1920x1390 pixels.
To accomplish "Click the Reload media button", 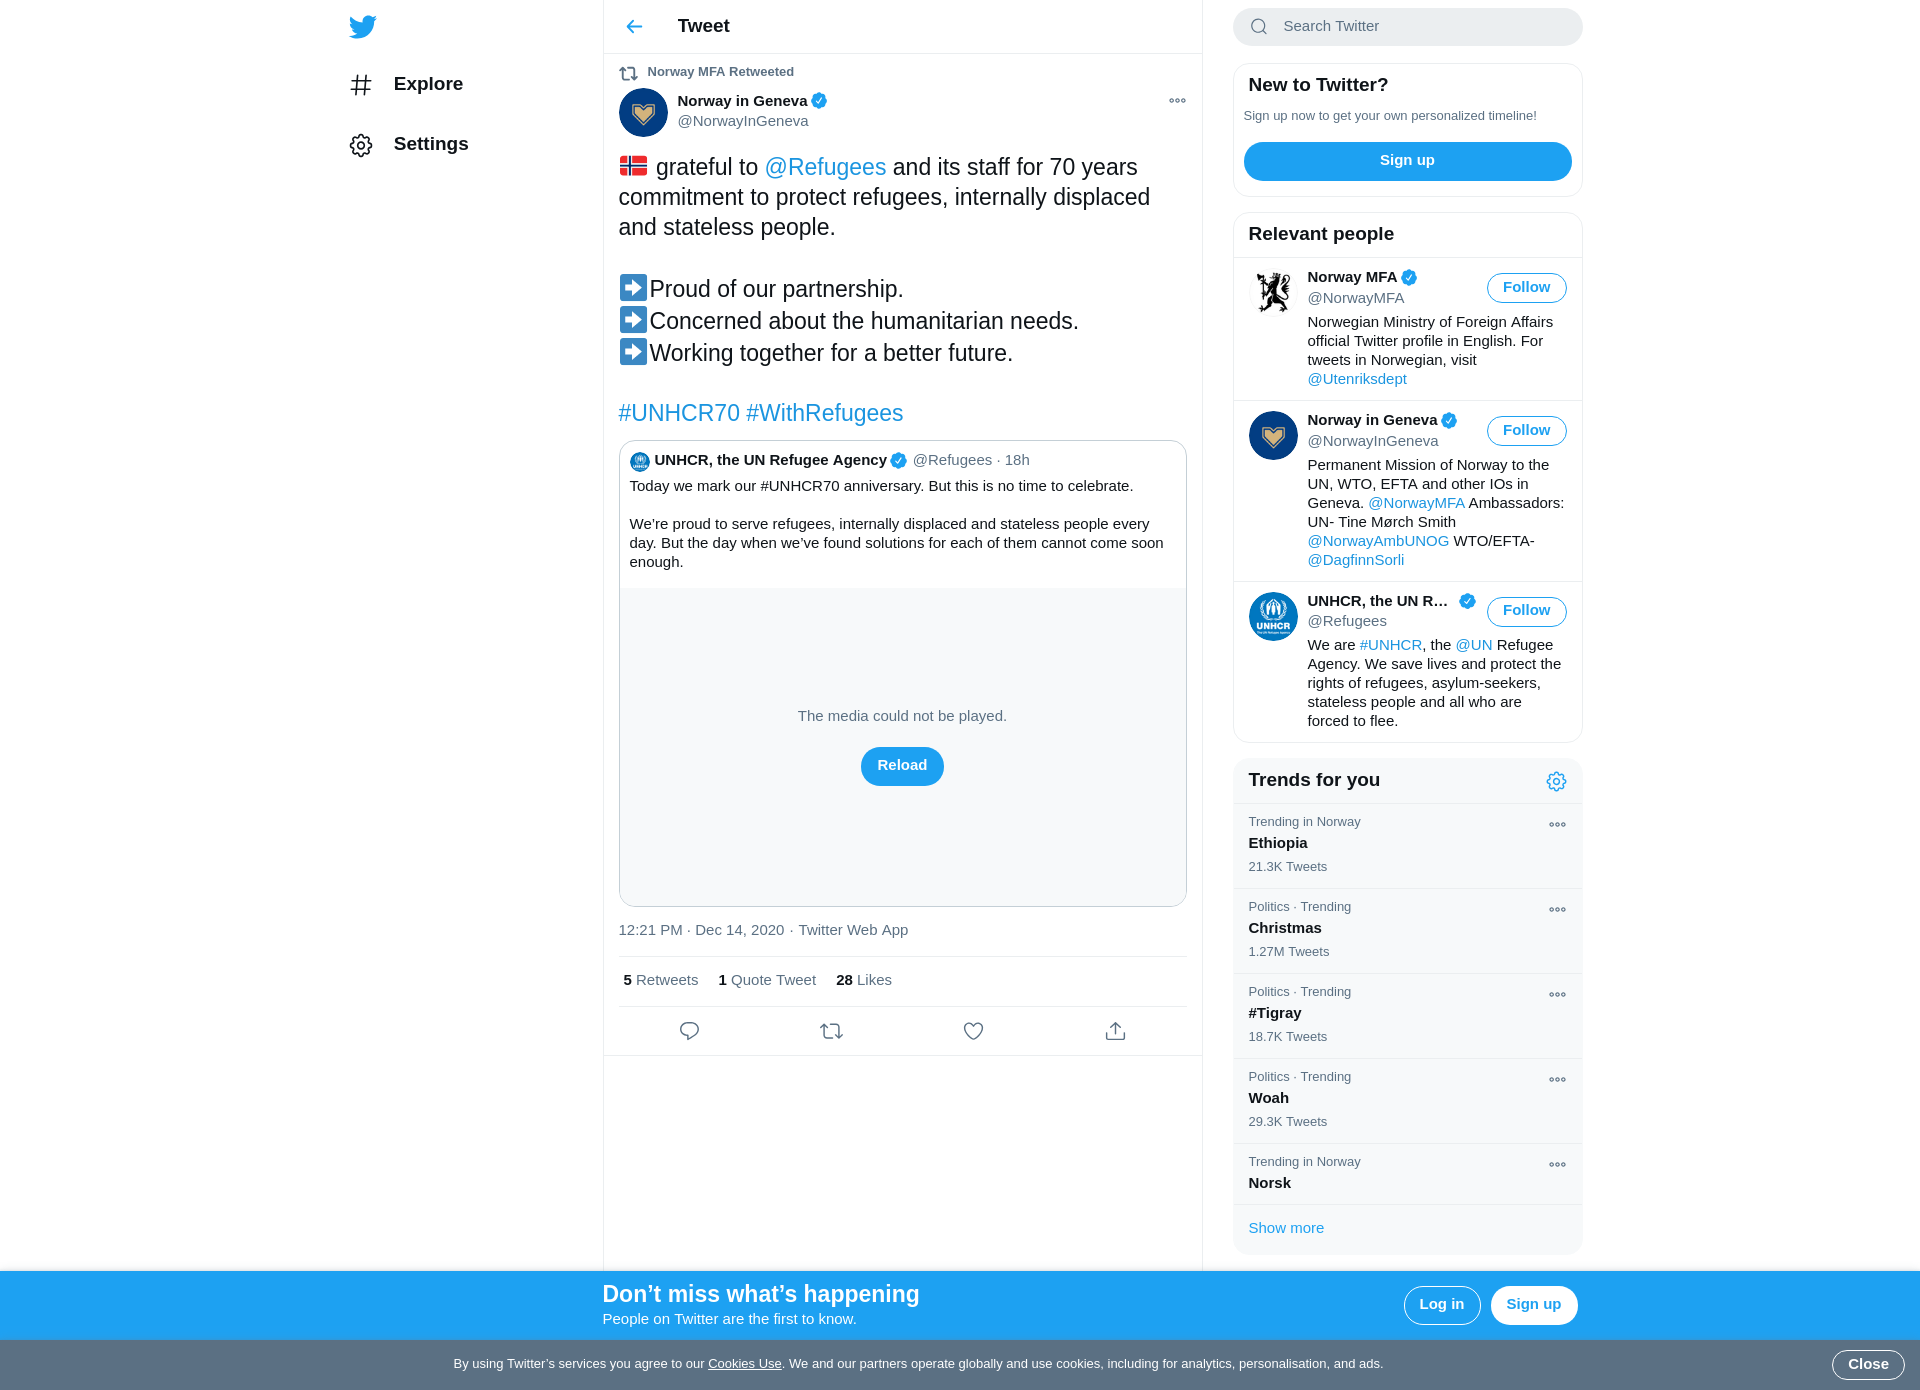I will click(x=902, y=766).
